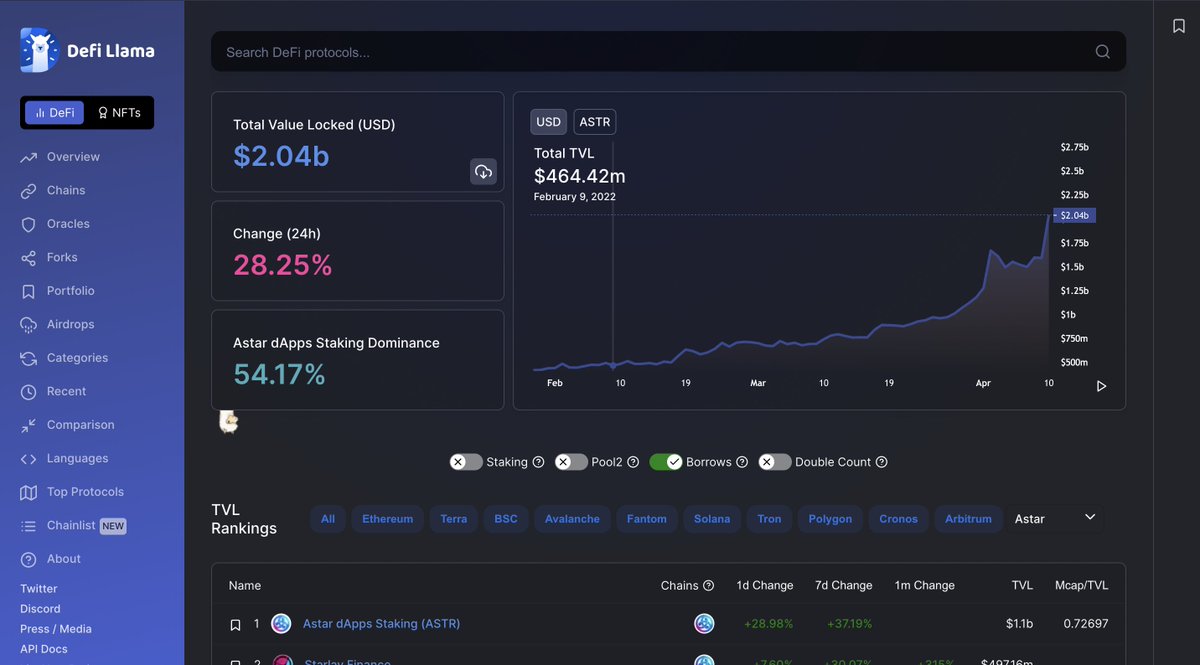Image resolution: width=1200 pixels, height=665 pixels.
Task: Click the Top Protocols map icon
Action: click(x=28, y=492)
